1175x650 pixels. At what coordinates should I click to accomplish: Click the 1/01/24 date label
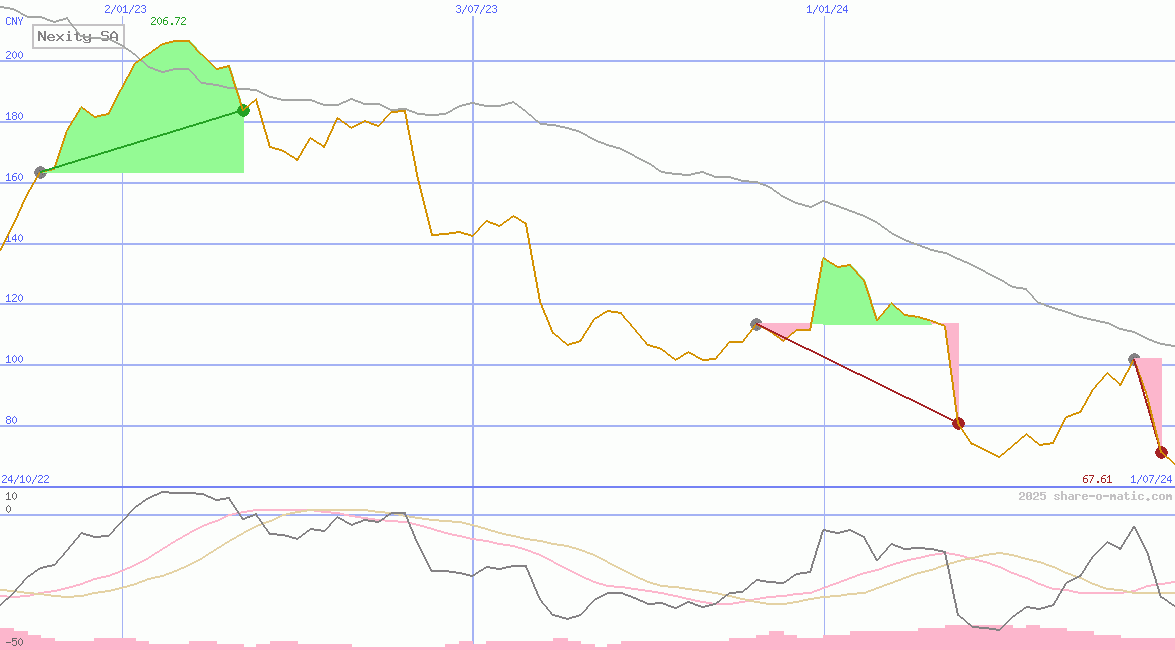(827, 9)
